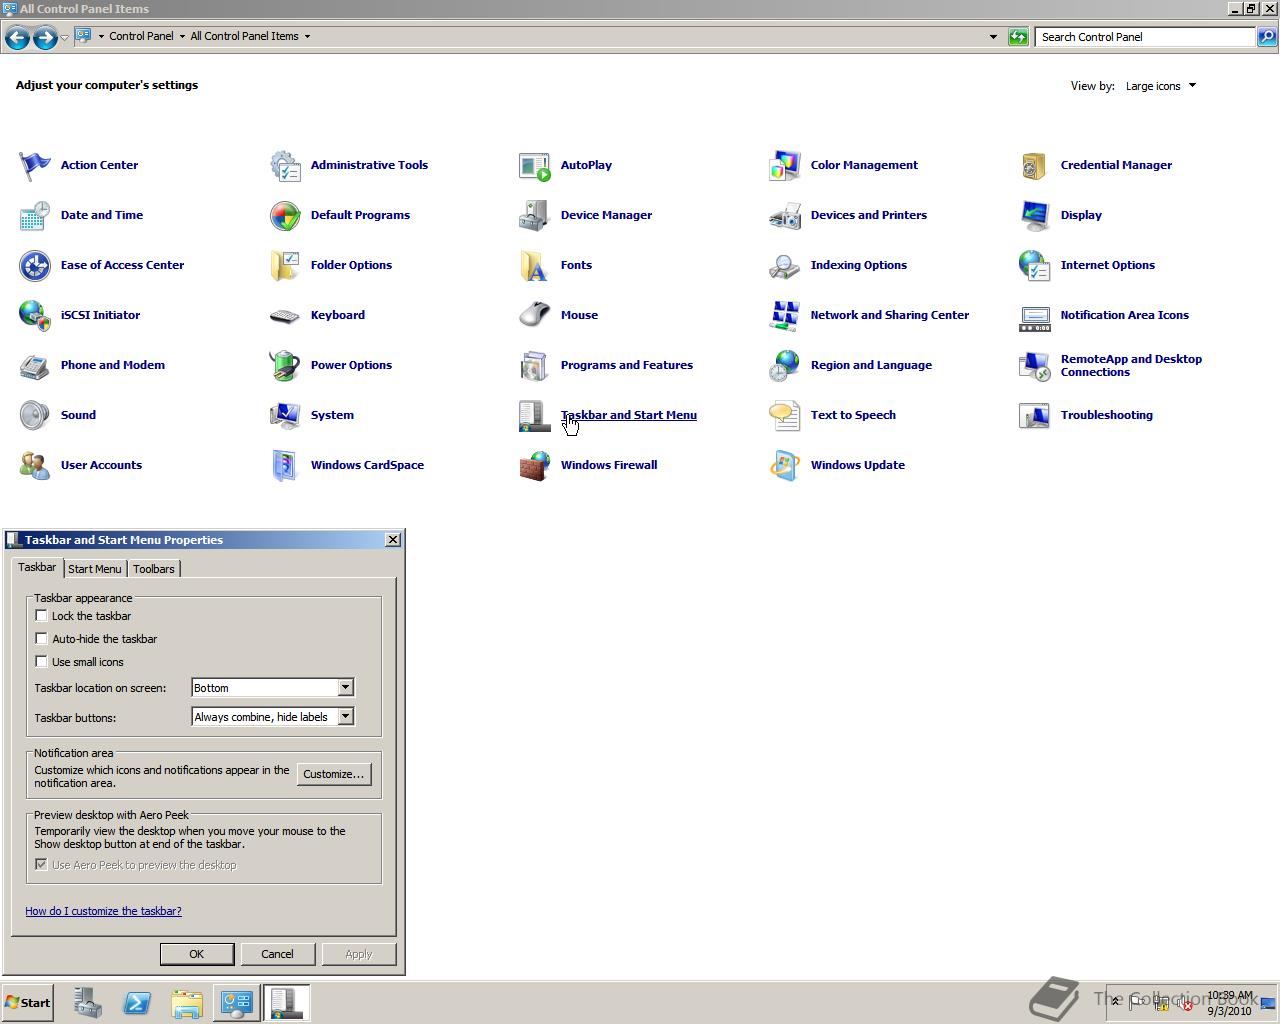Open the Programs and Features icon
Image resolution: width=1280 pixels, height=1024 pixels.
pyautogui.click(x=535, y=365)
